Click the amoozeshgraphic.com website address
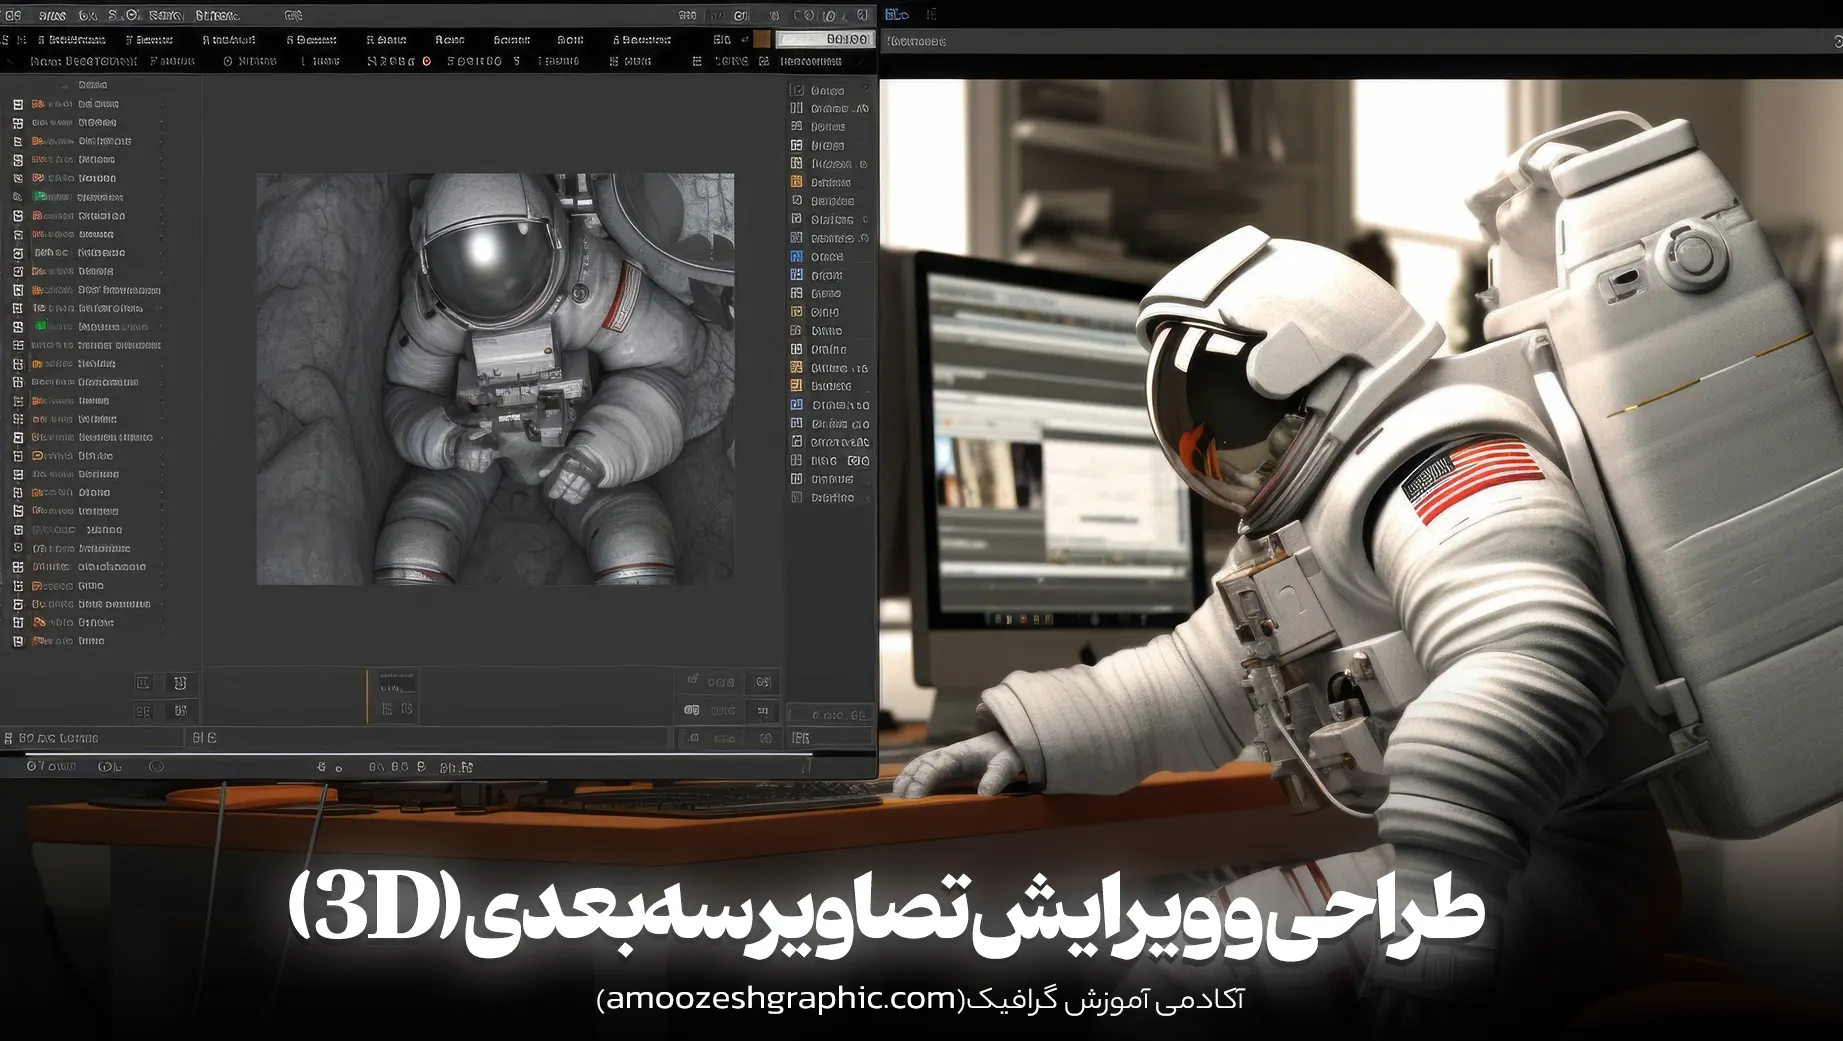The image size is (1843, 1041). (781, 998)
